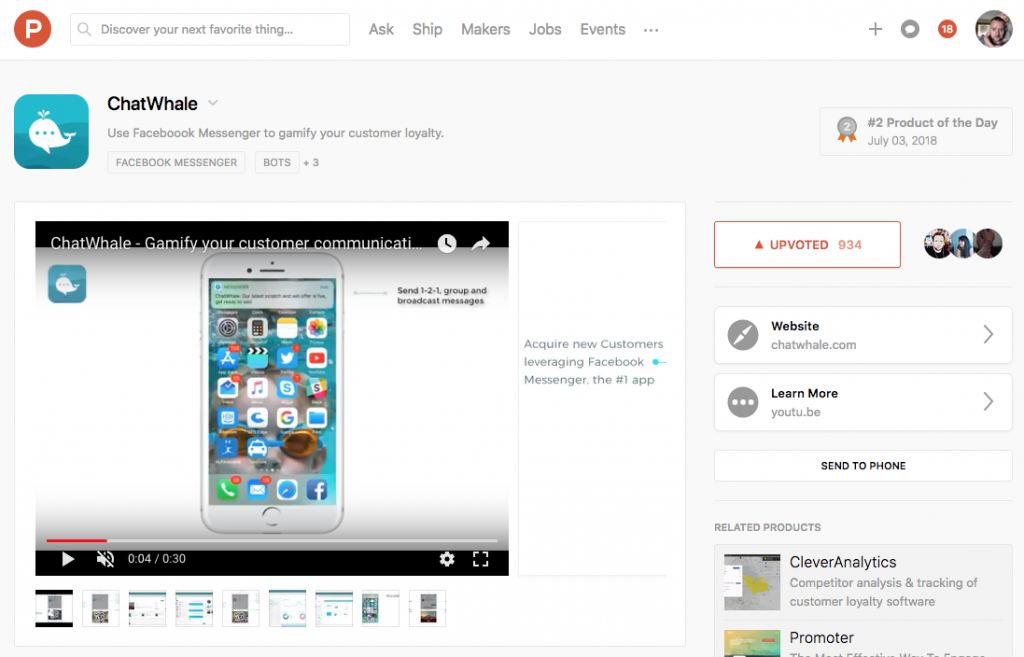Open the Jobs menu item
This screenshot has width=1024, height=657.
545,29
